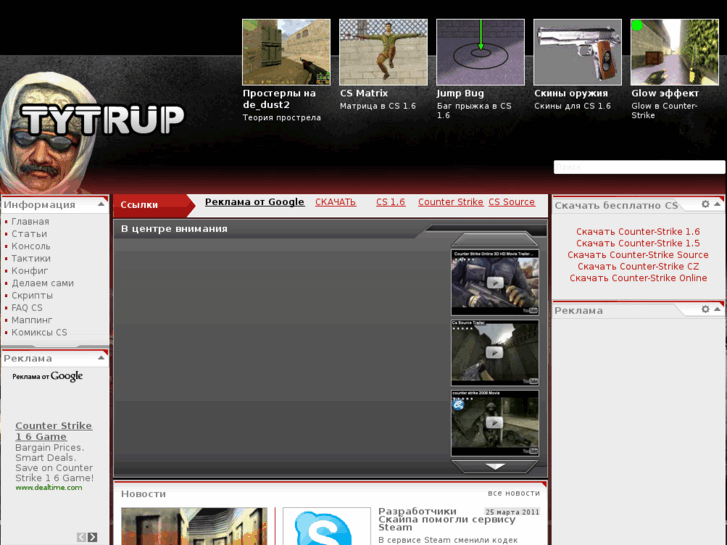Open the Jump Bug thumbnail image
This screenshot has width=727, height=545.
click(480, 52)
